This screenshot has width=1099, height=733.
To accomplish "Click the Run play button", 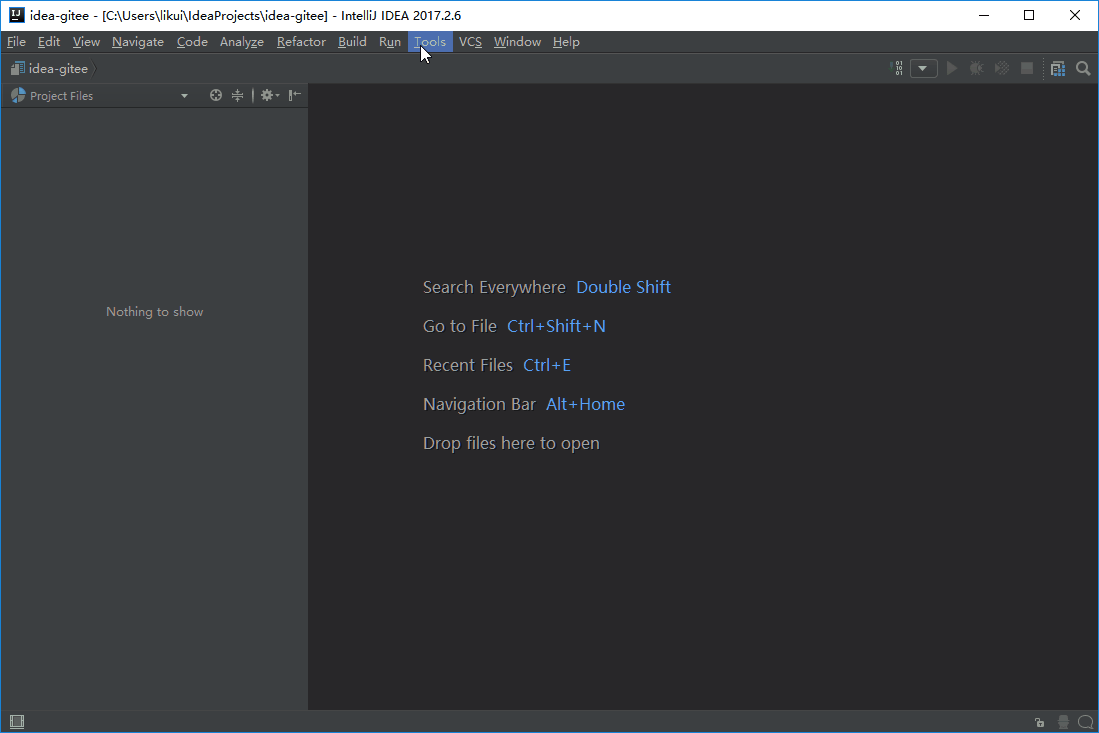I will tap(952, 68).
